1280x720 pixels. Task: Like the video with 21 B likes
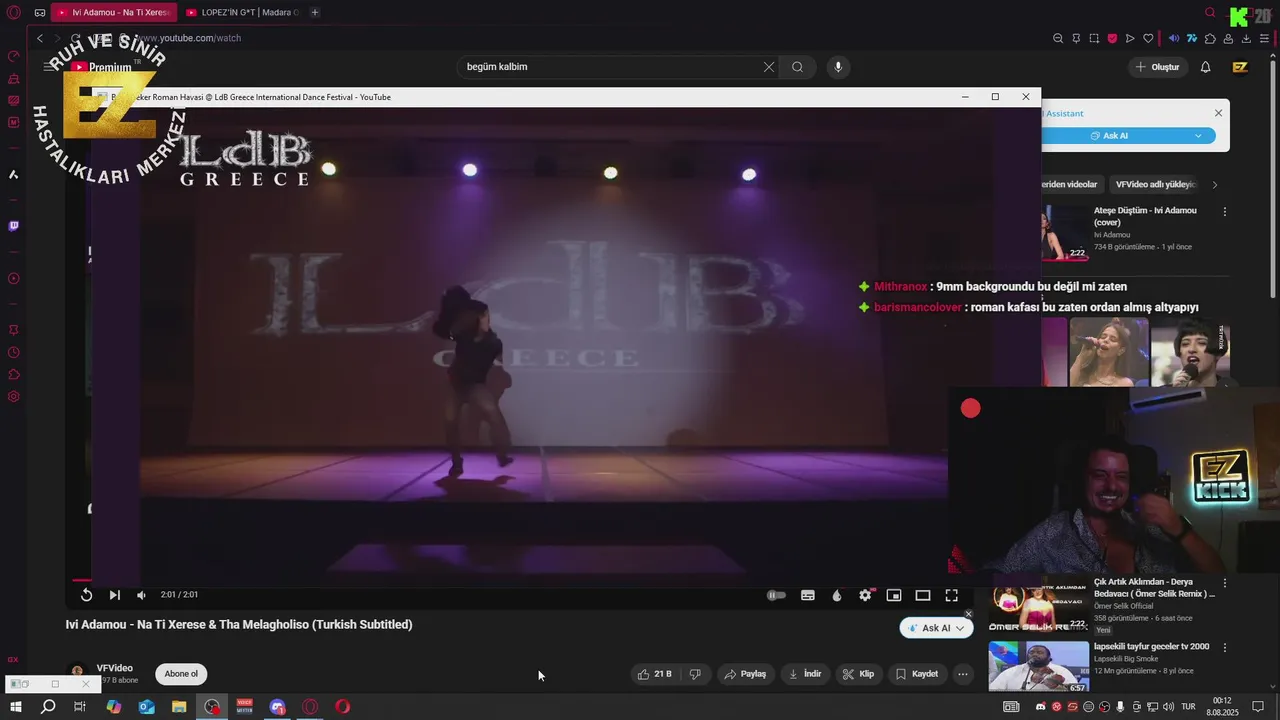click(x=655, y=674)
